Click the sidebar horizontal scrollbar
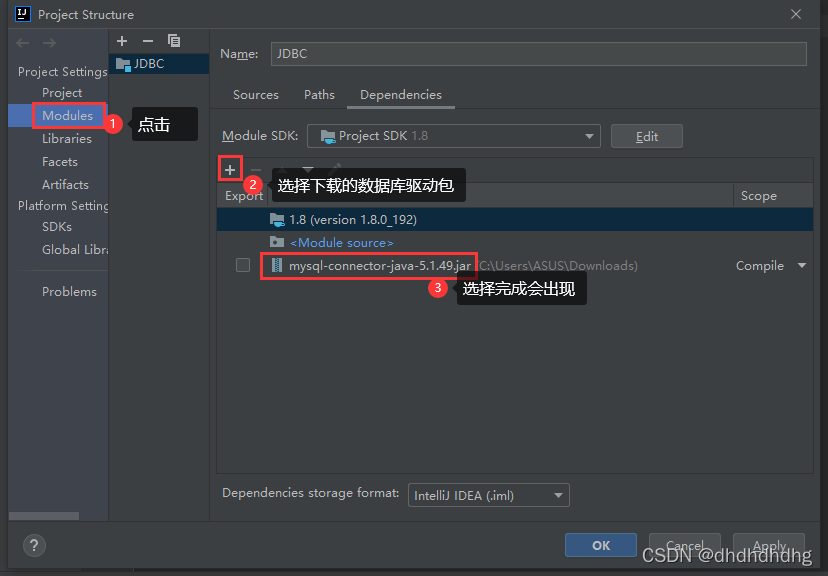Image resolution: width=828 pixels, height=576 pixels. 44,516
